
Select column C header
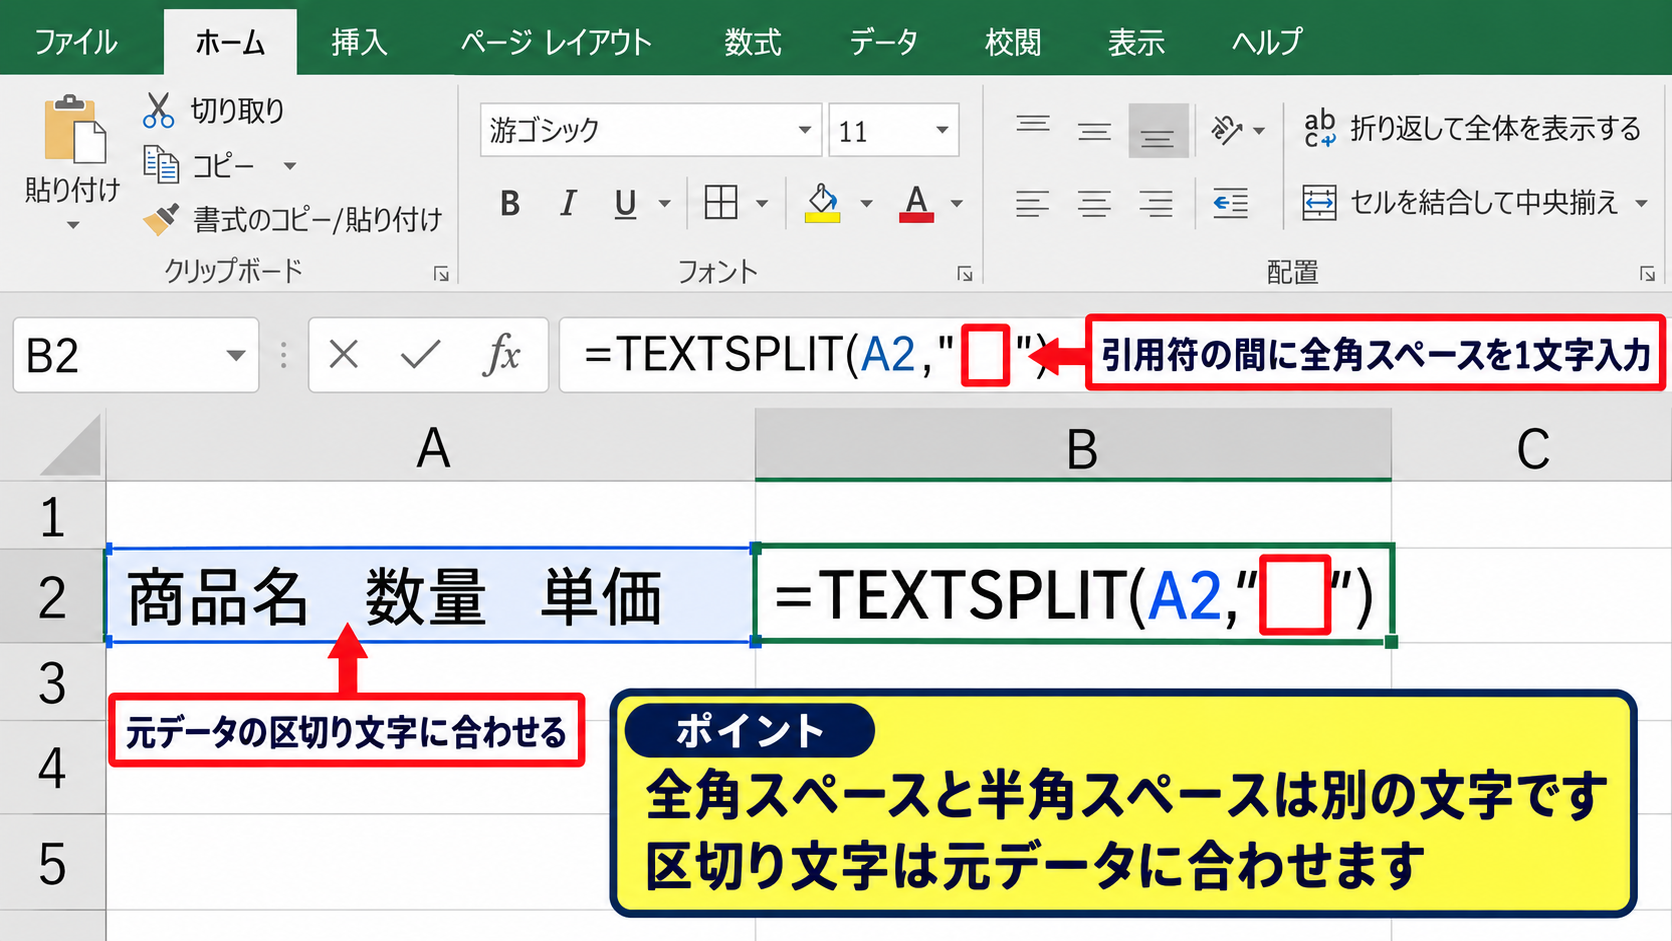[x=1532, y=447]
